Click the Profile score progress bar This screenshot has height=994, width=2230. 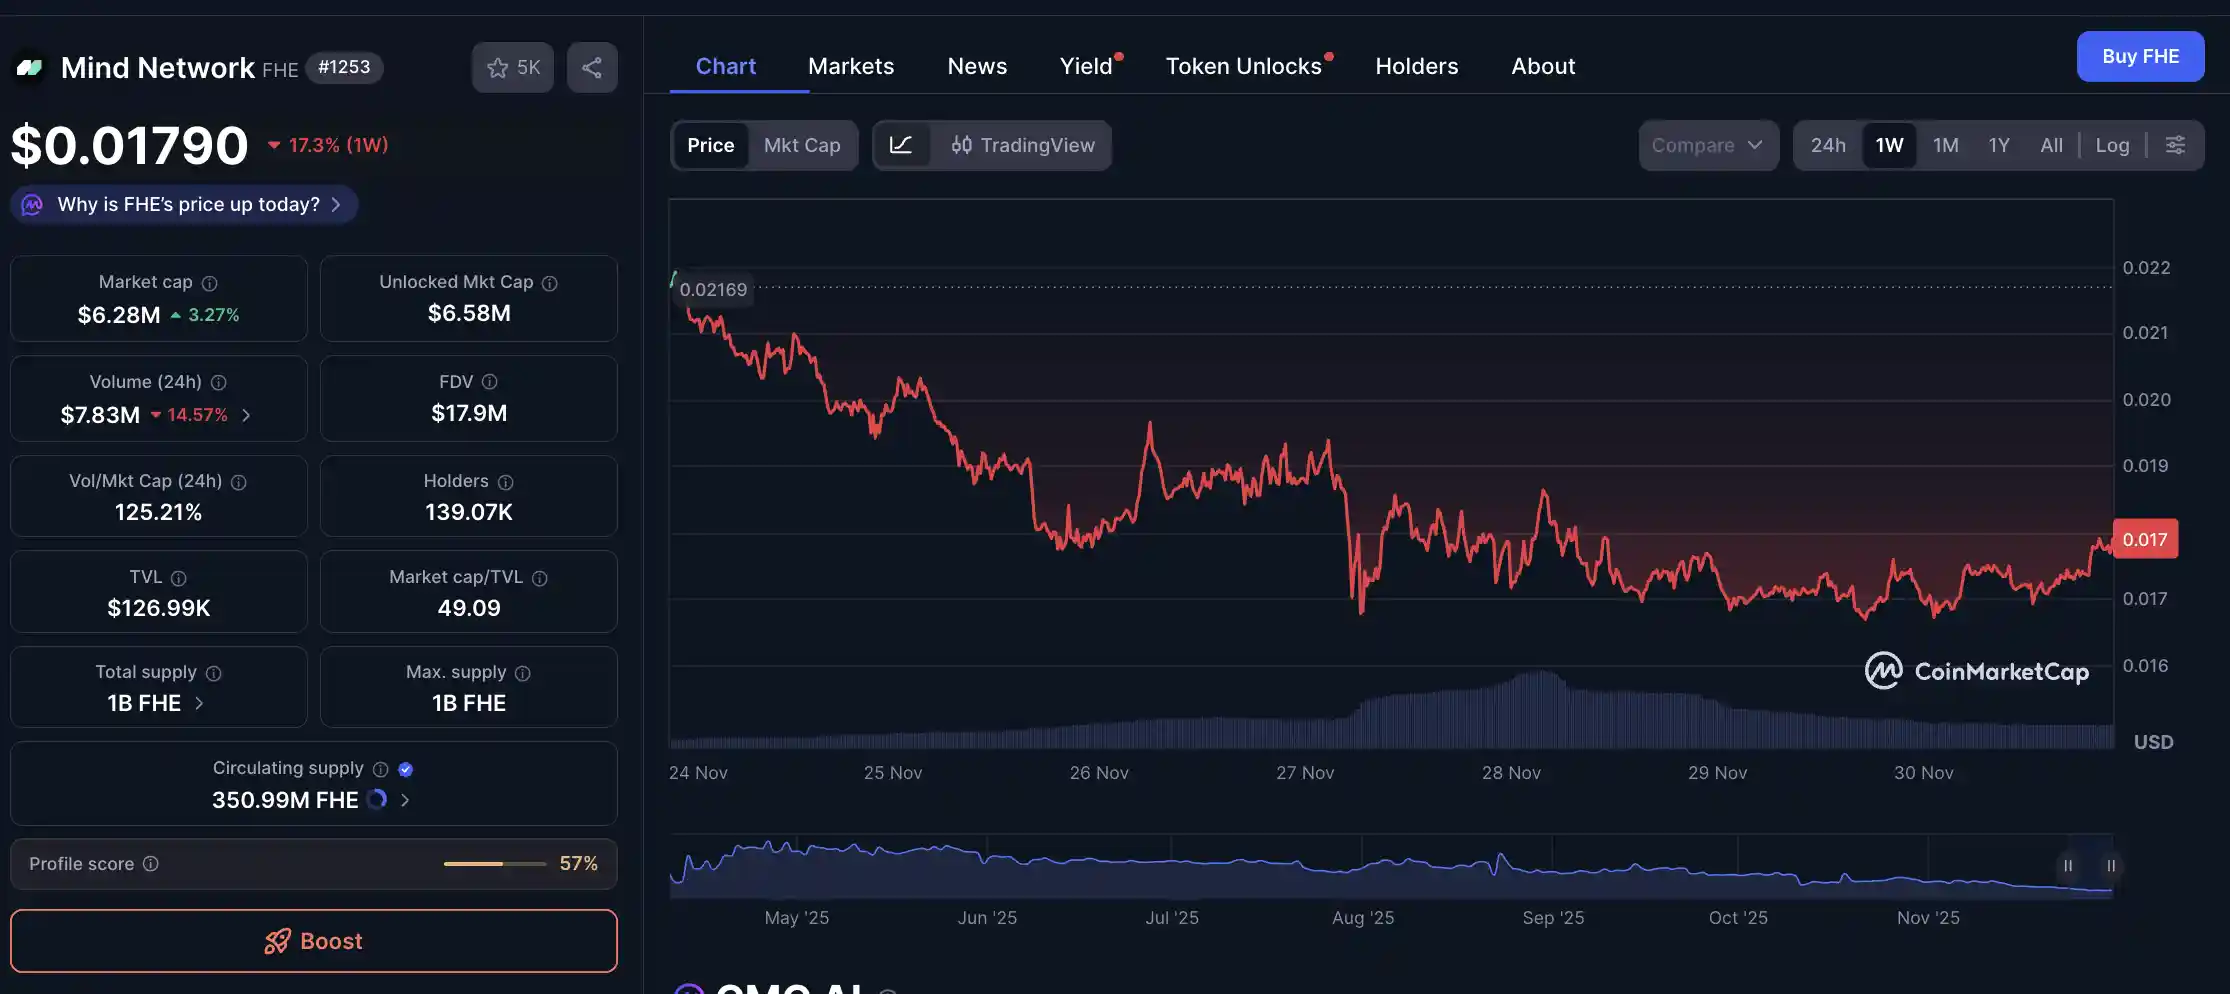coord(494,863)
